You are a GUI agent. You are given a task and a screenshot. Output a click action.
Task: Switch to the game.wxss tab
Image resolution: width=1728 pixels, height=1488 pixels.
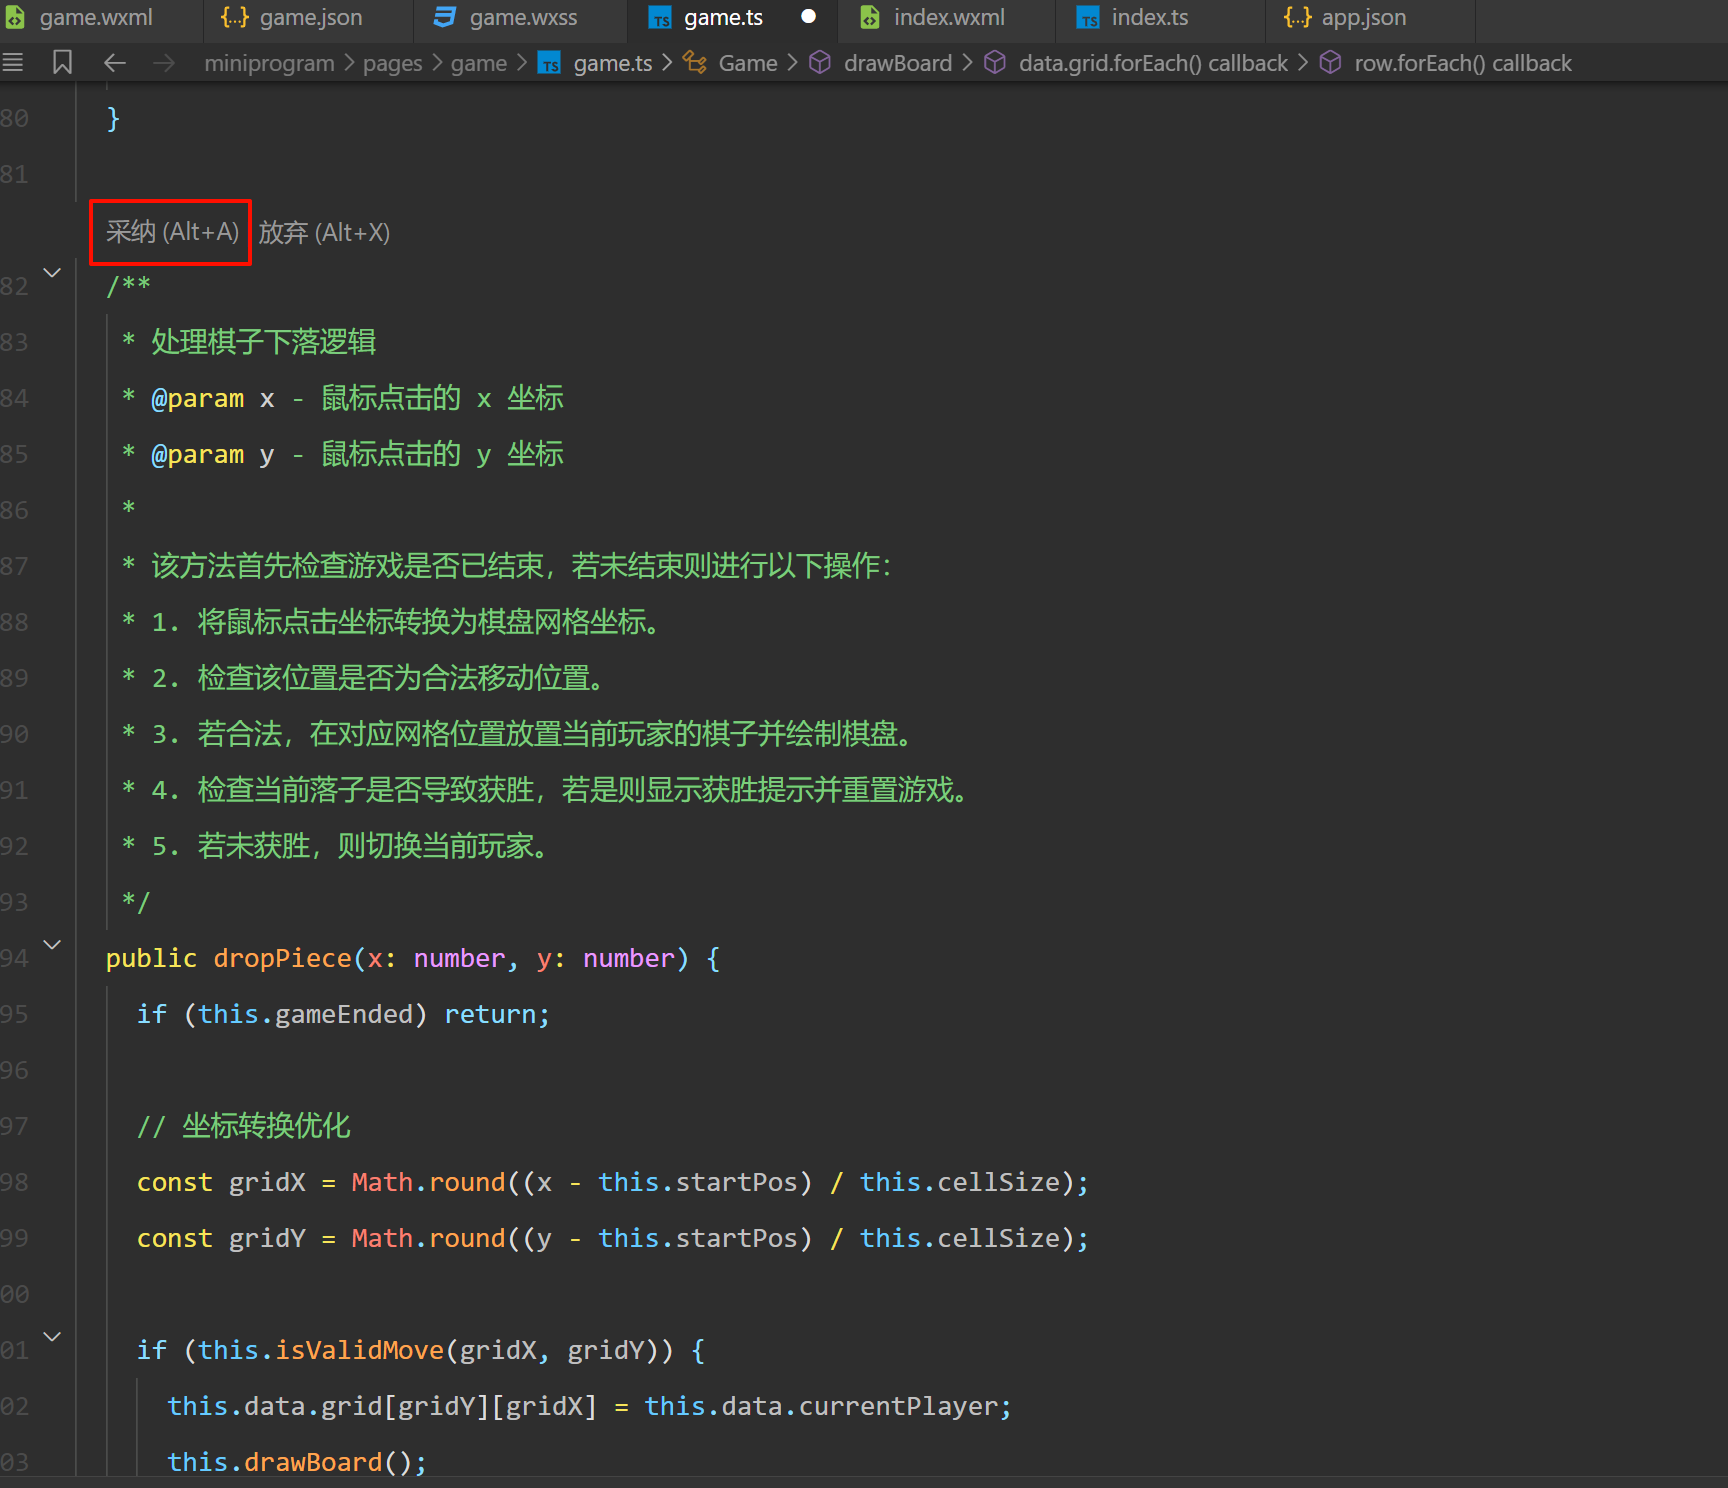(522, 18)
